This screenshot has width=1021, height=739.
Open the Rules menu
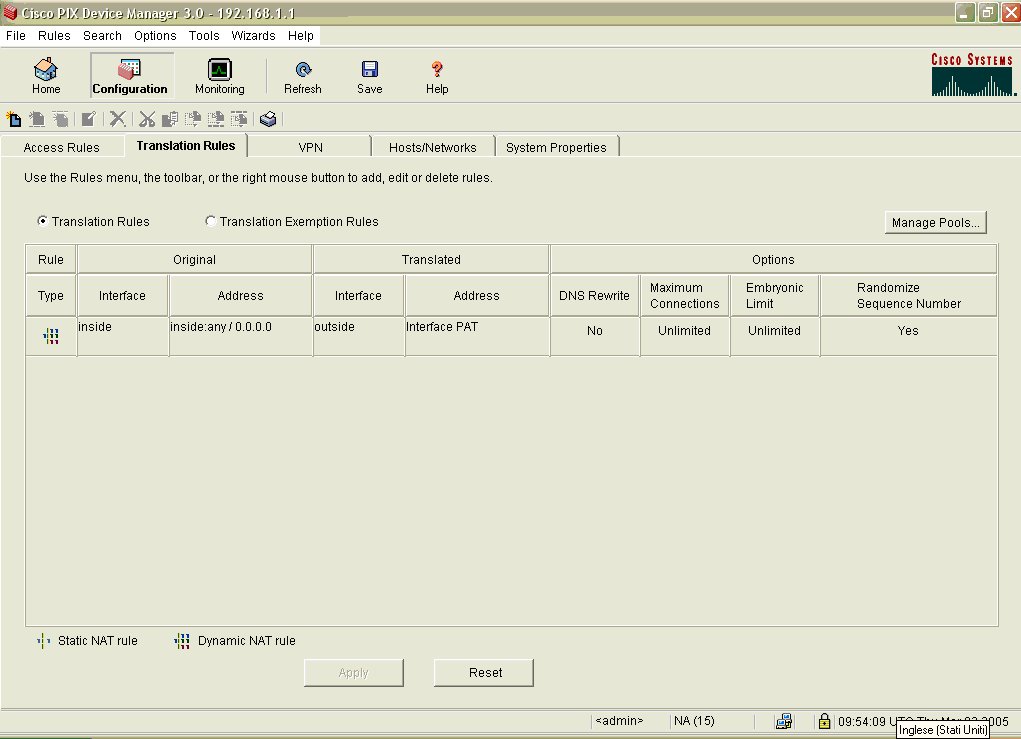54,36
